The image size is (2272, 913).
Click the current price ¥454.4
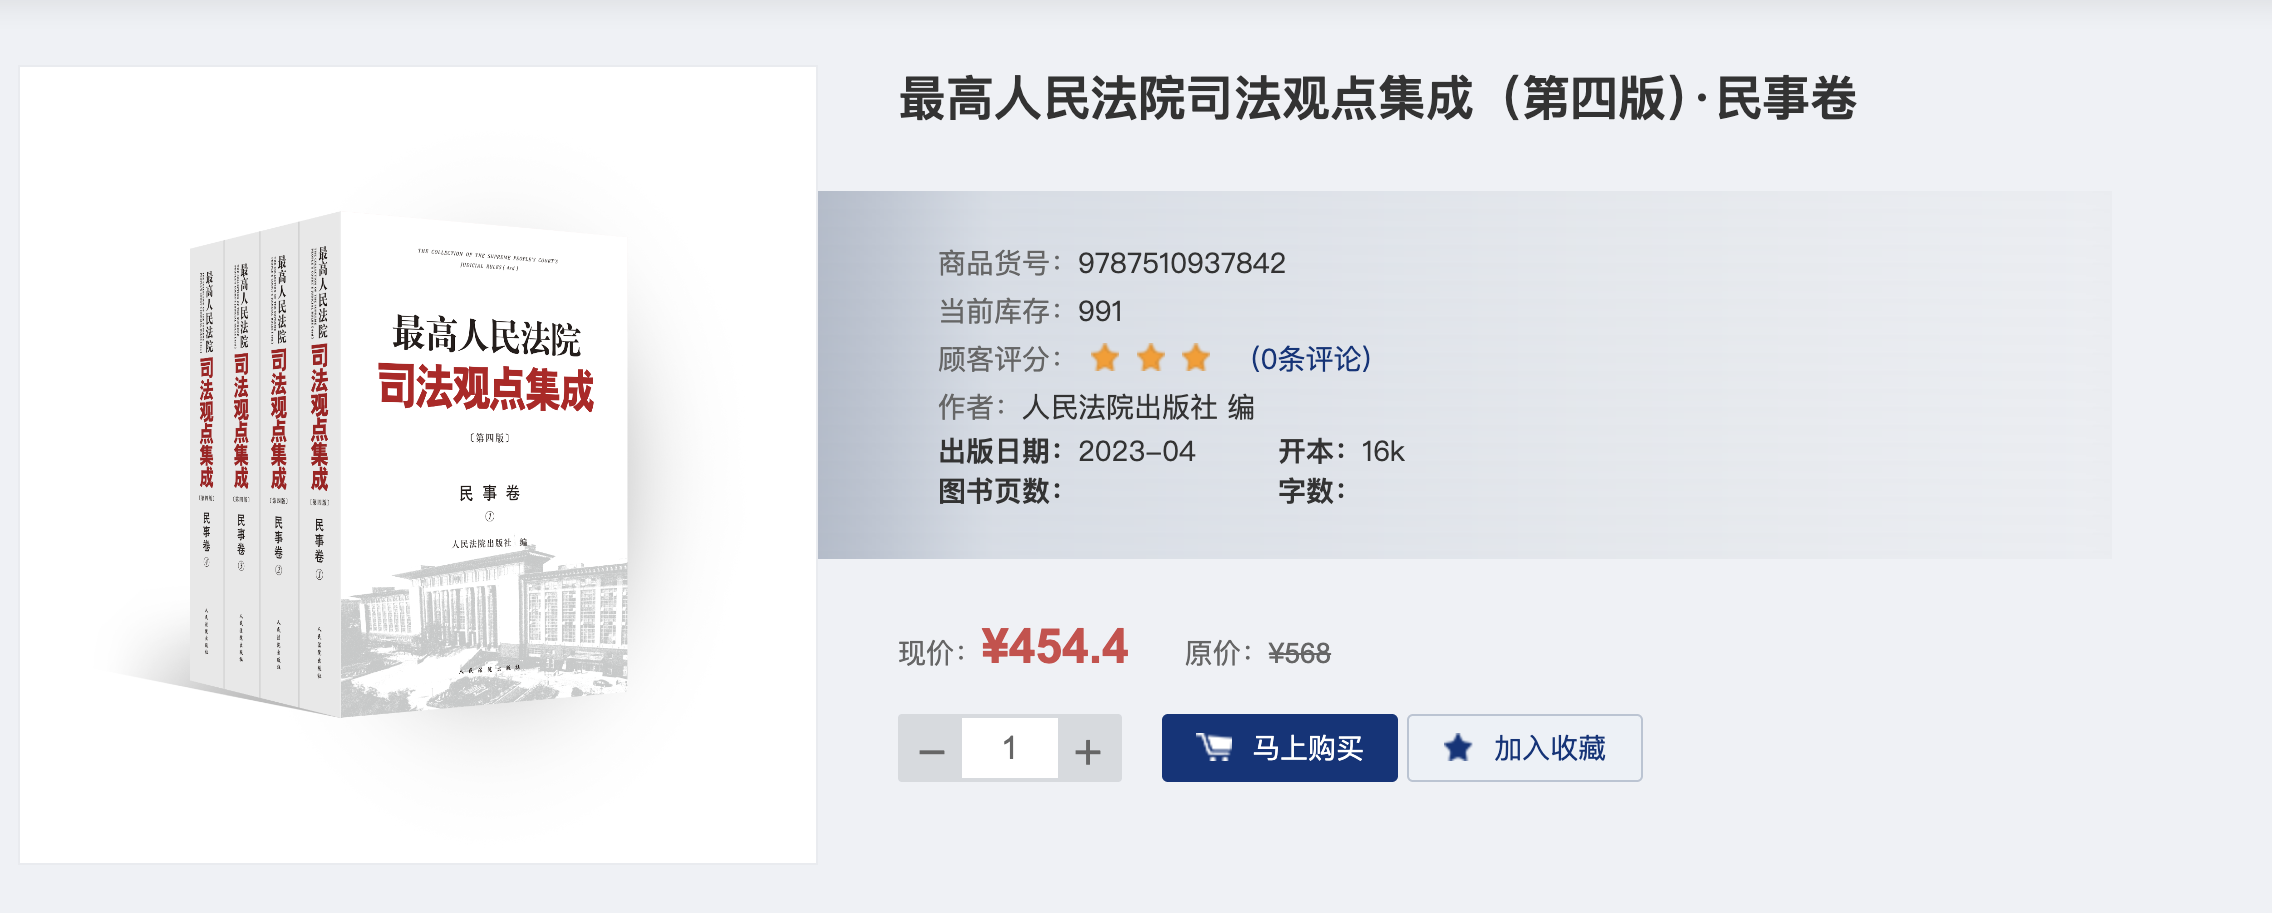click(1054, 646)
